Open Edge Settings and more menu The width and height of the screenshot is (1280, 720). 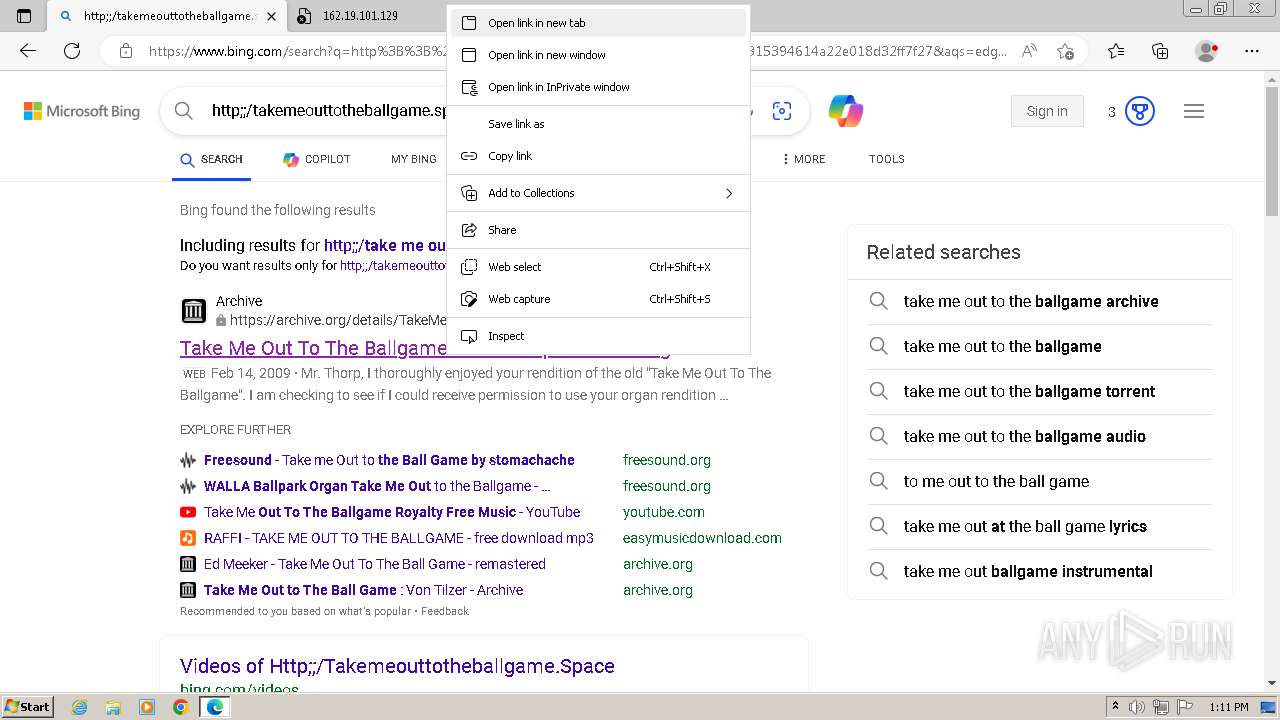point(1252,51)
